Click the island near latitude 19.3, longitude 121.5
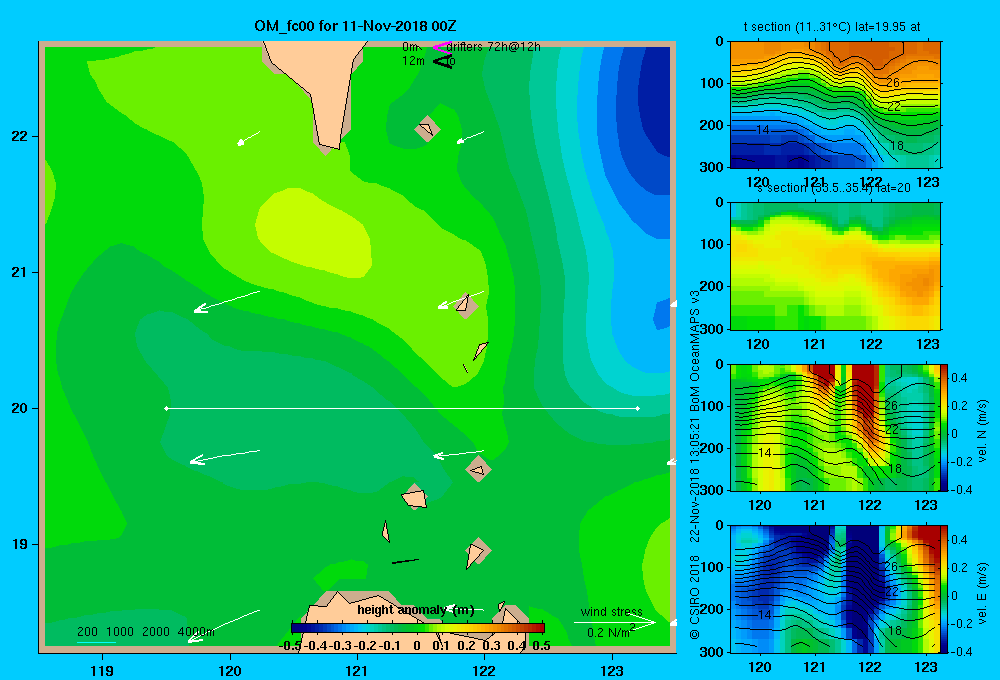1000x680 pixels. pos(415,497)
